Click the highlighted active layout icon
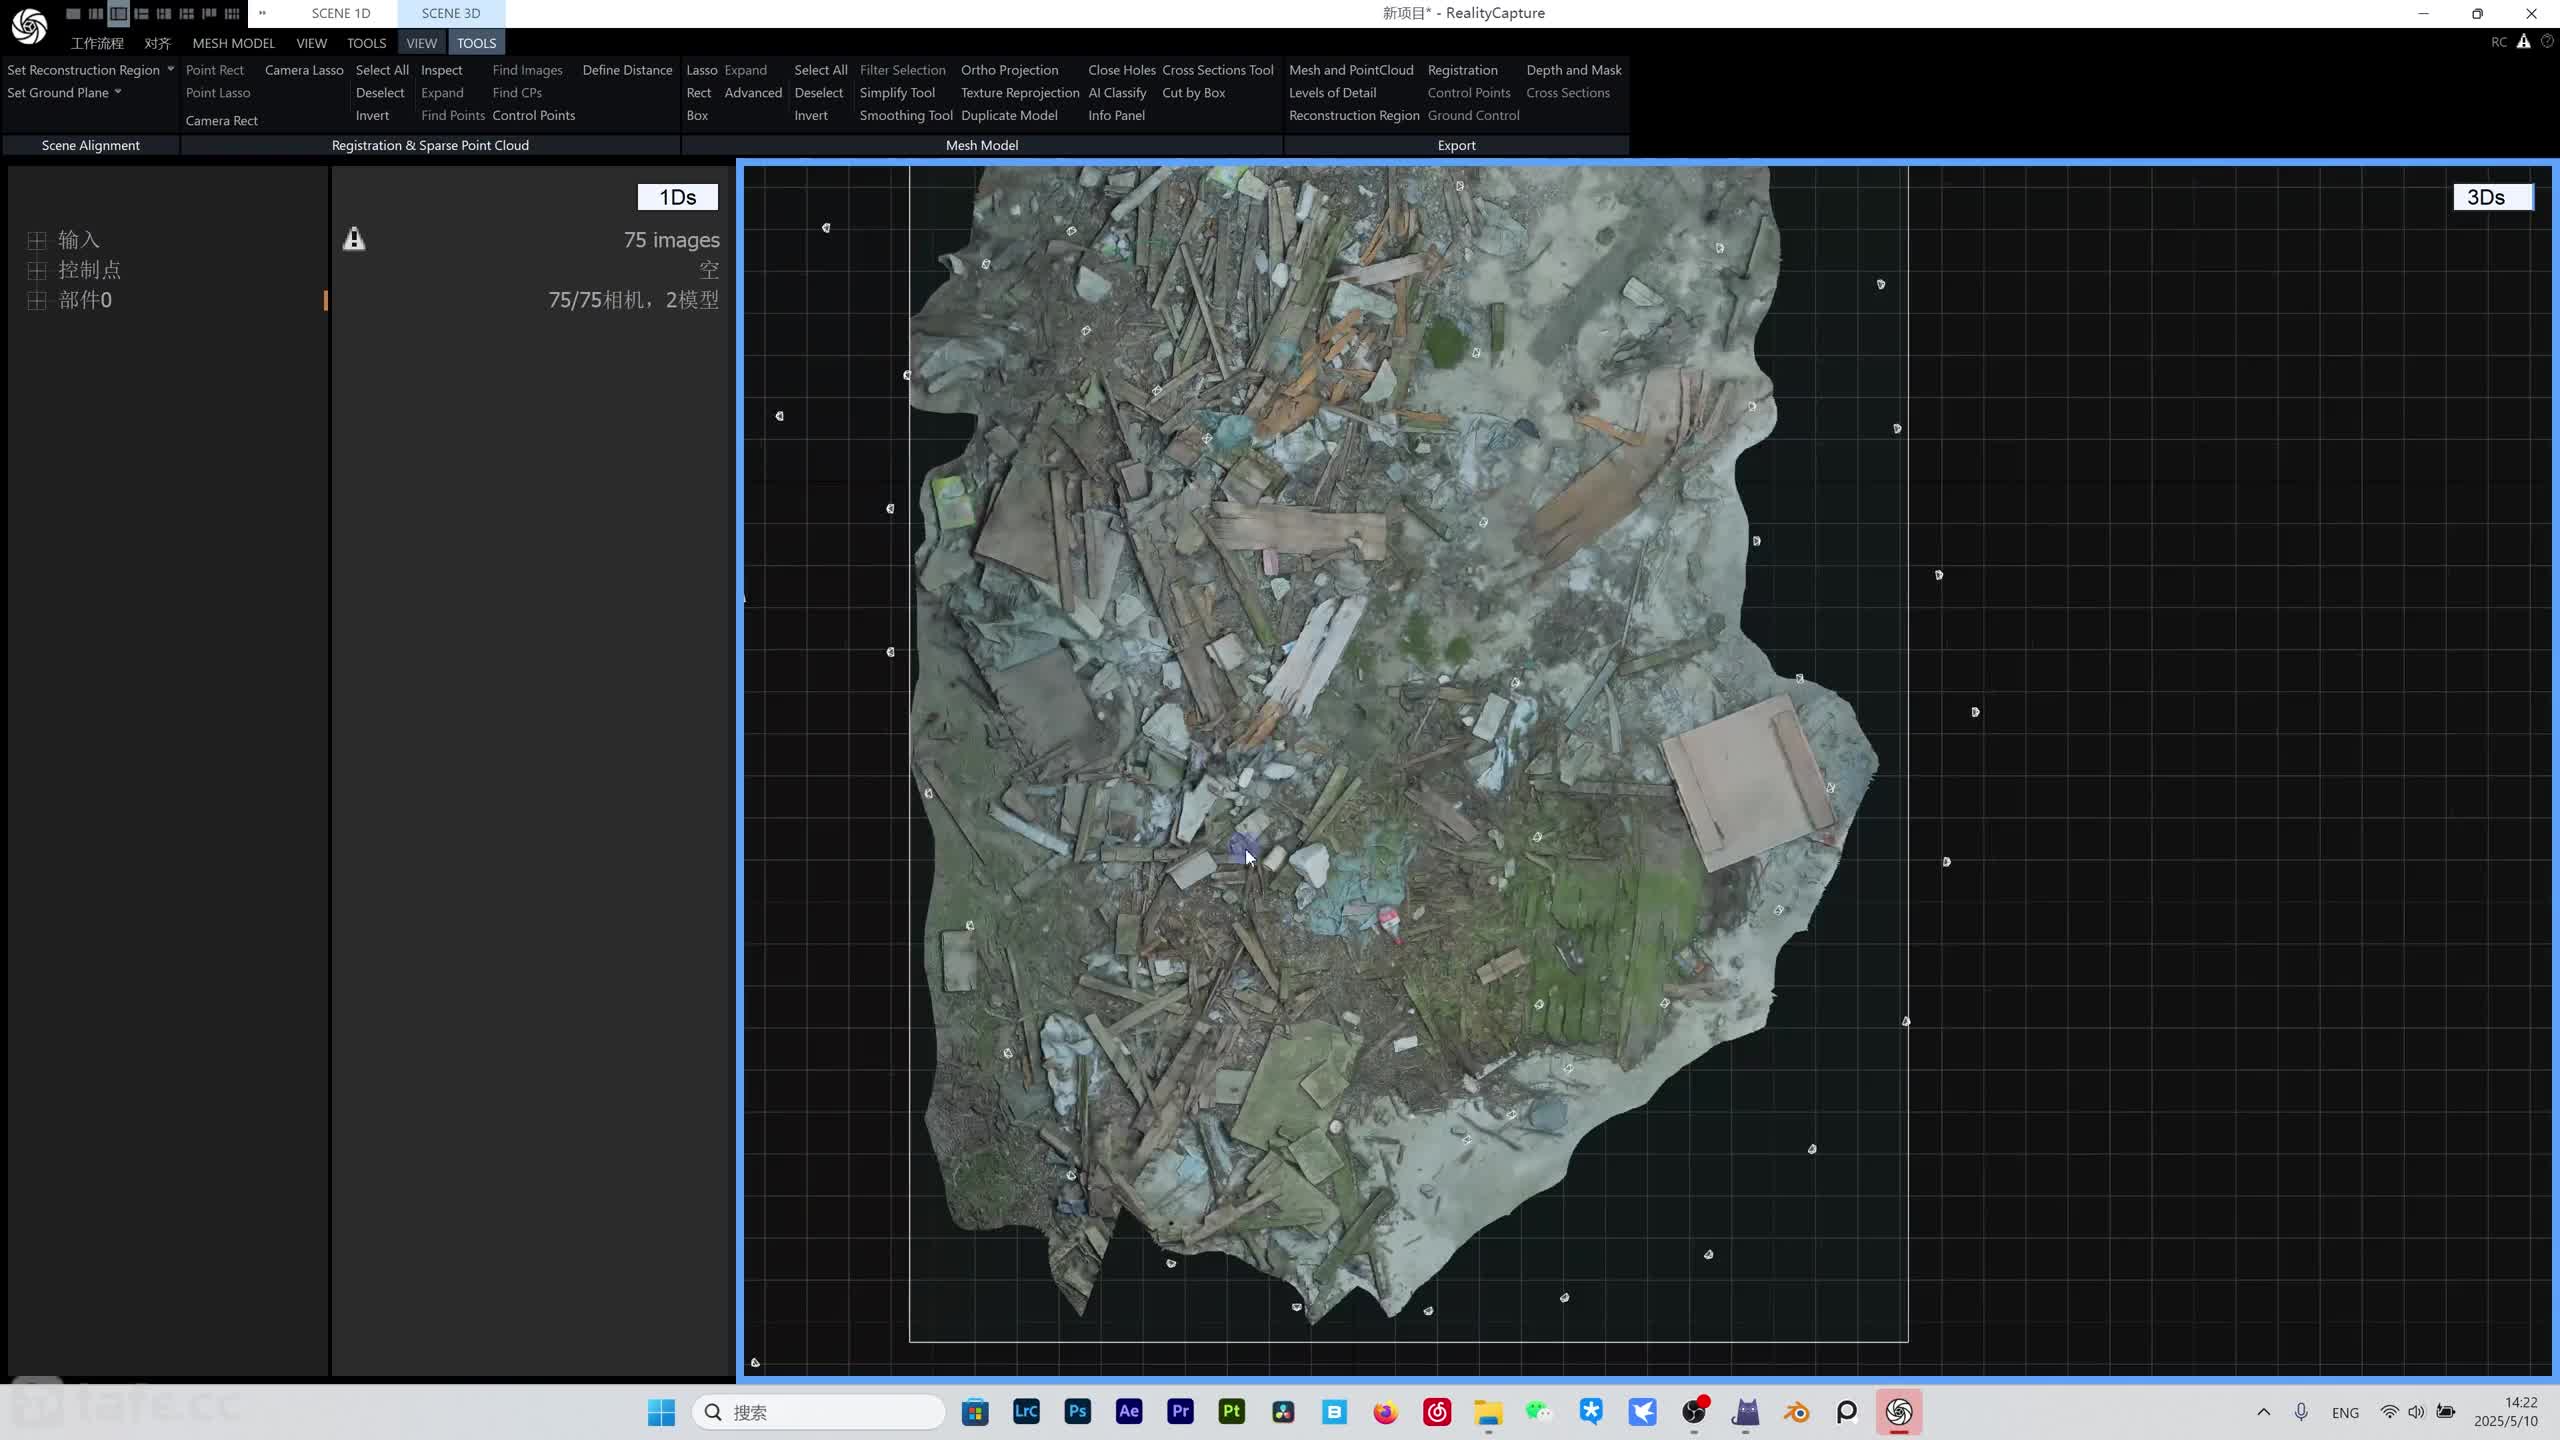 pyautogui.click(x=118, y=14)
